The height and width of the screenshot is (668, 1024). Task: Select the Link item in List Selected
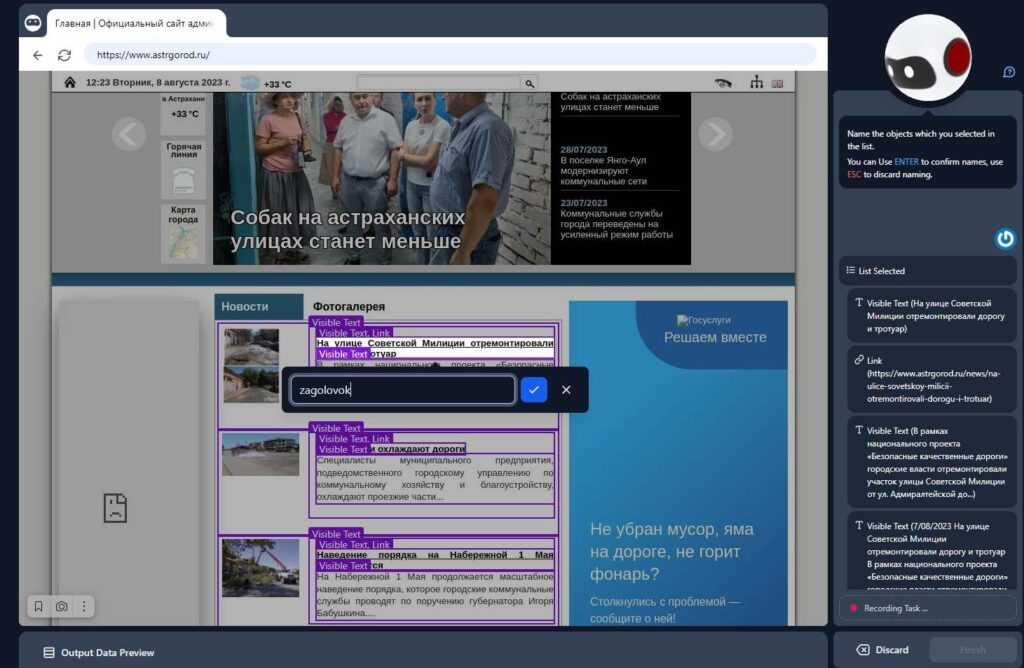[931, 379]
